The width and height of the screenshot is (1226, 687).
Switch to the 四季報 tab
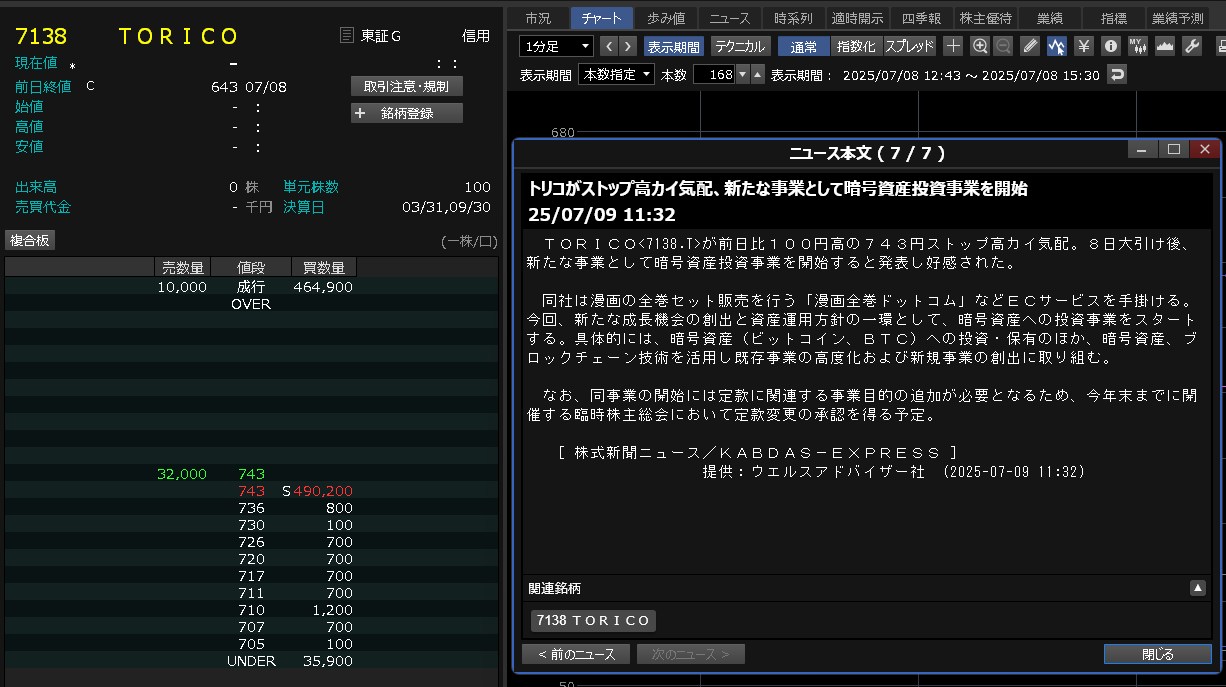(x=921, y=18)
